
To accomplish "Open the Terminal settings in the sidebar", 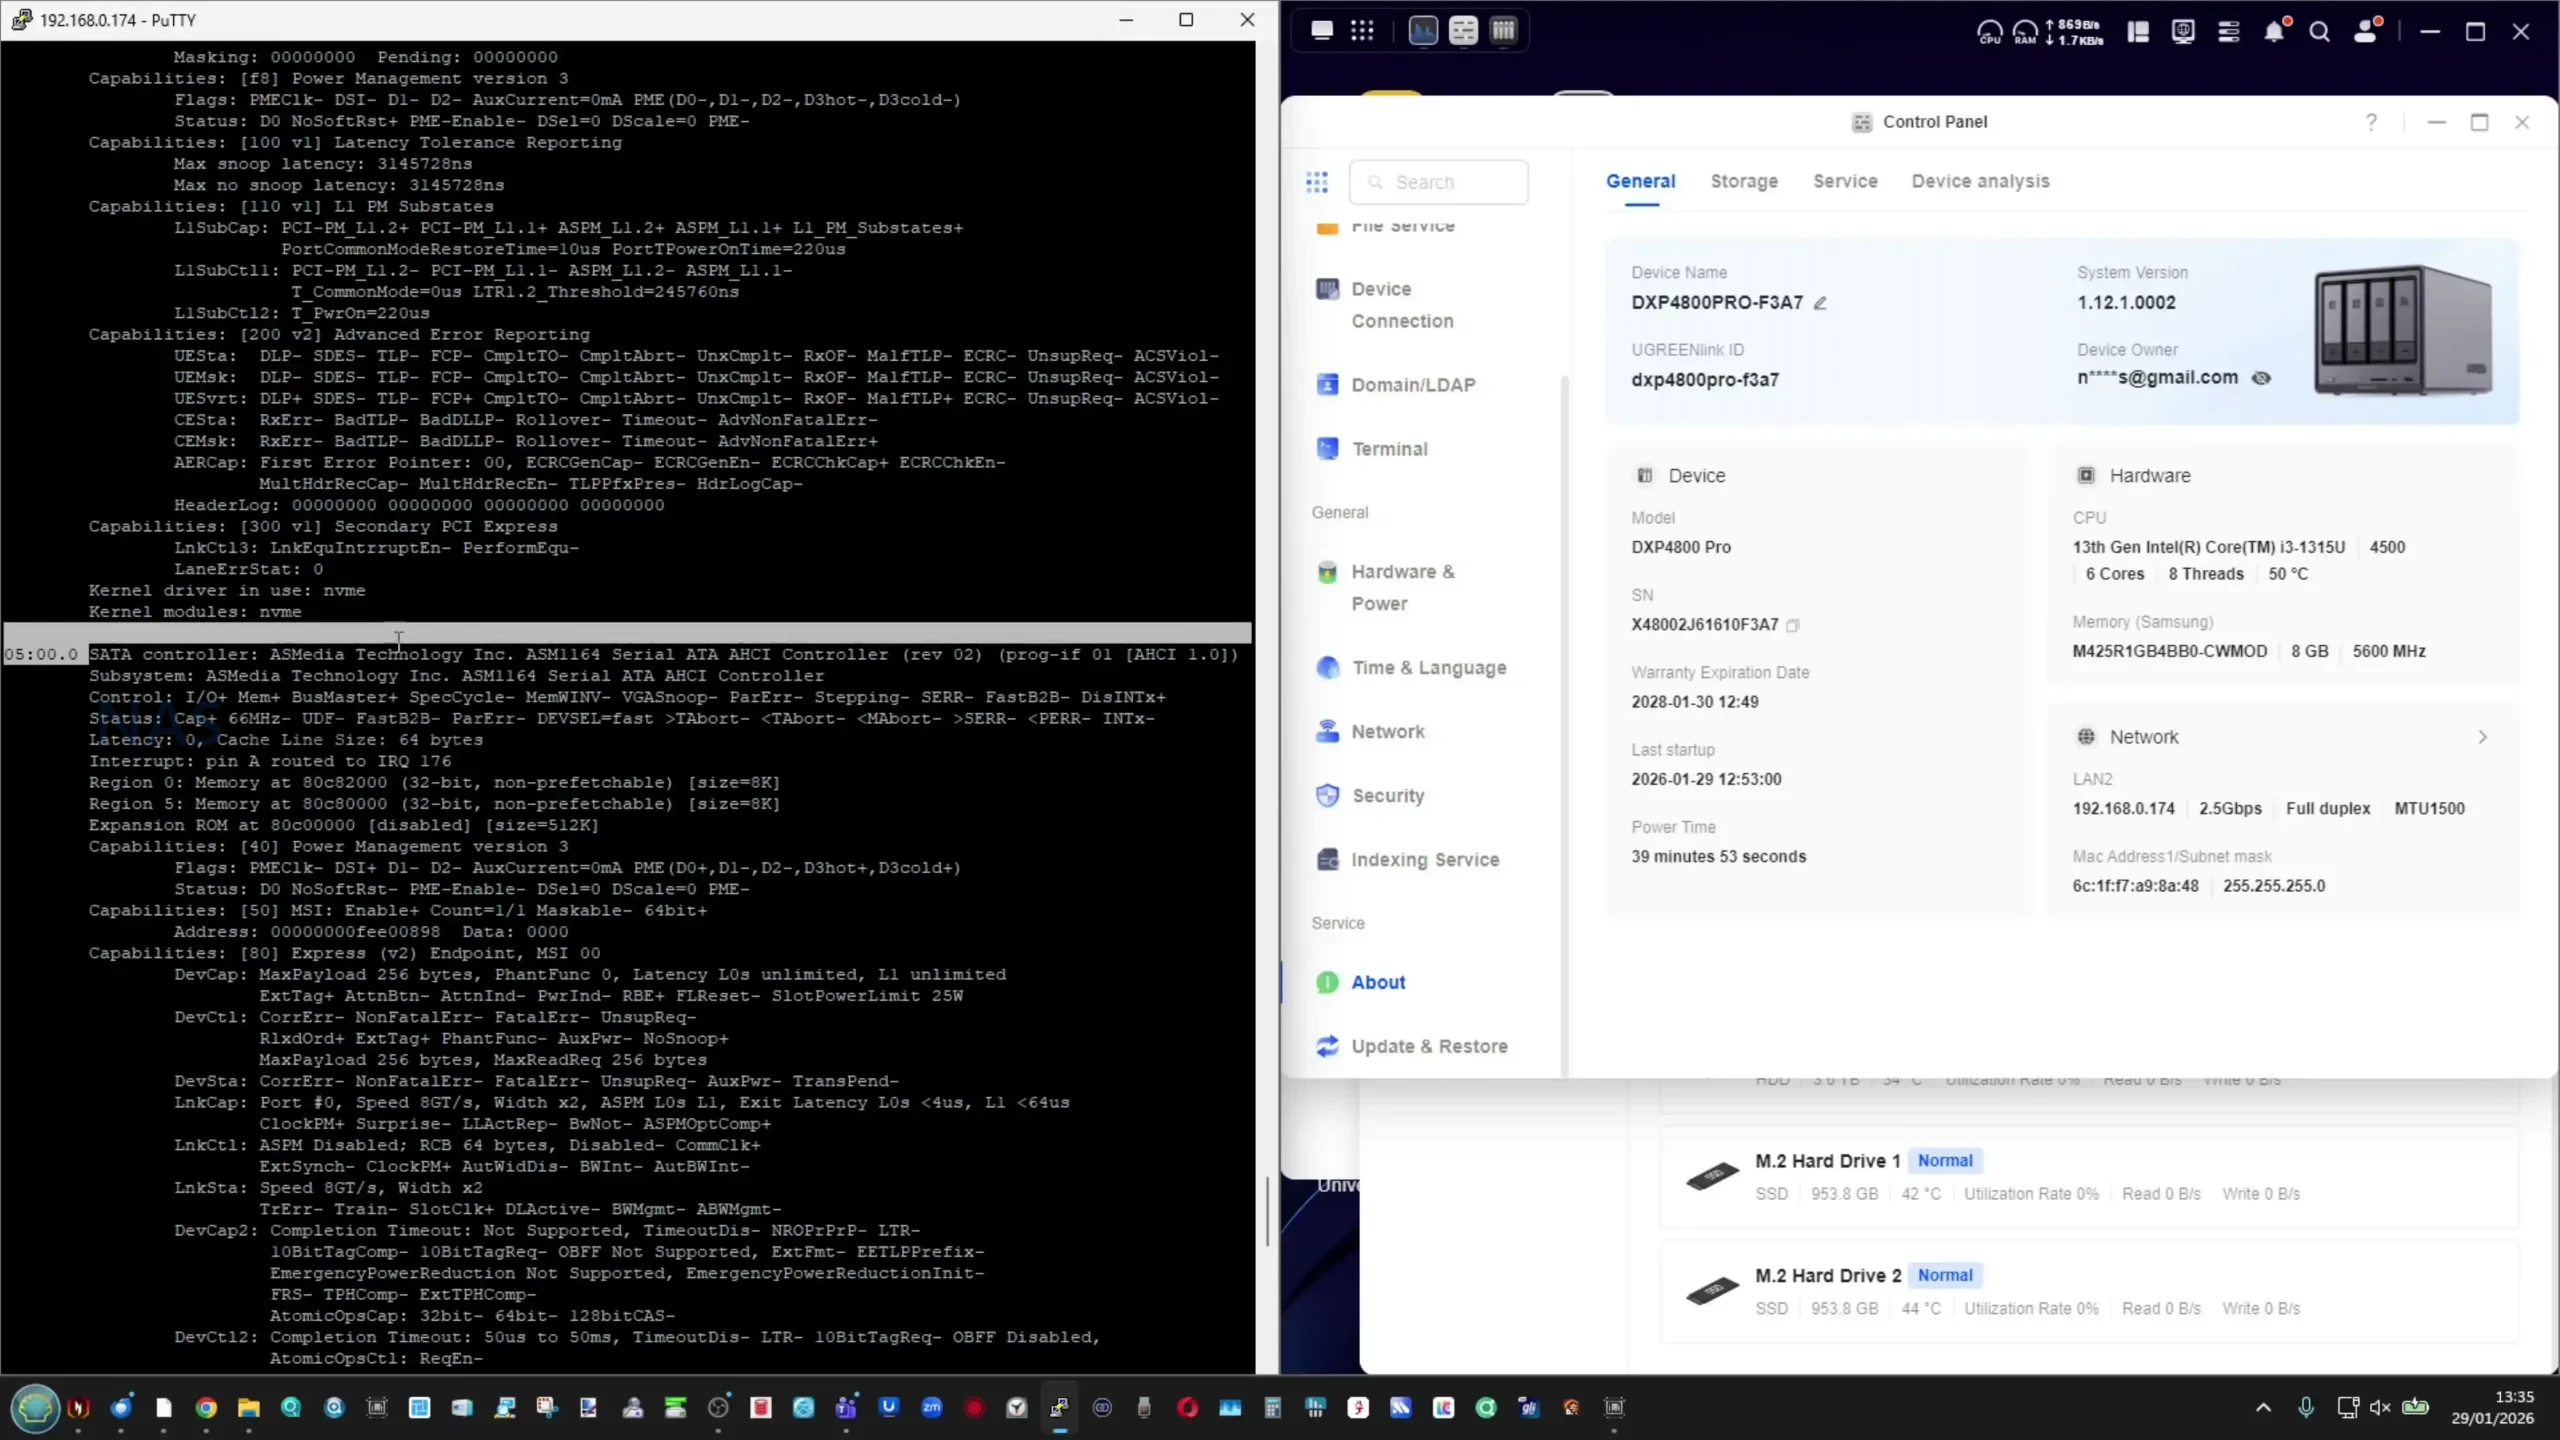I will 1389,449.
